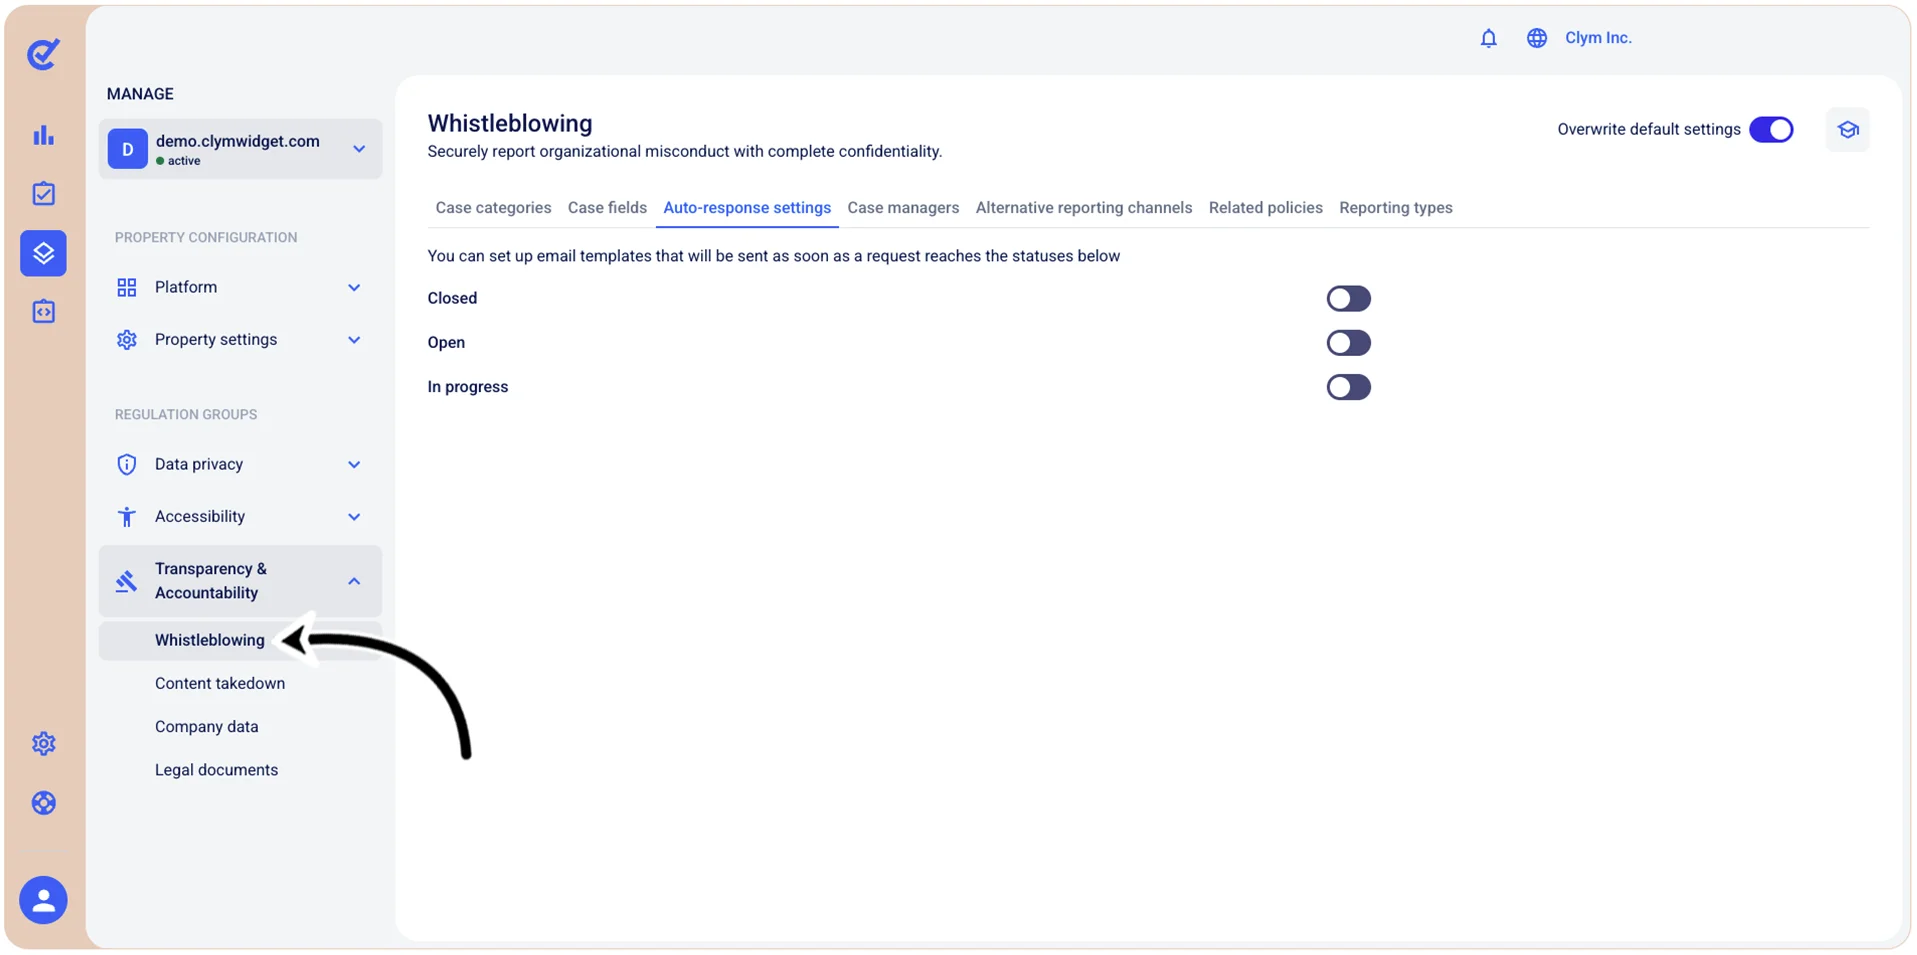Expand the Data privacy chevron

coord(354,465)
